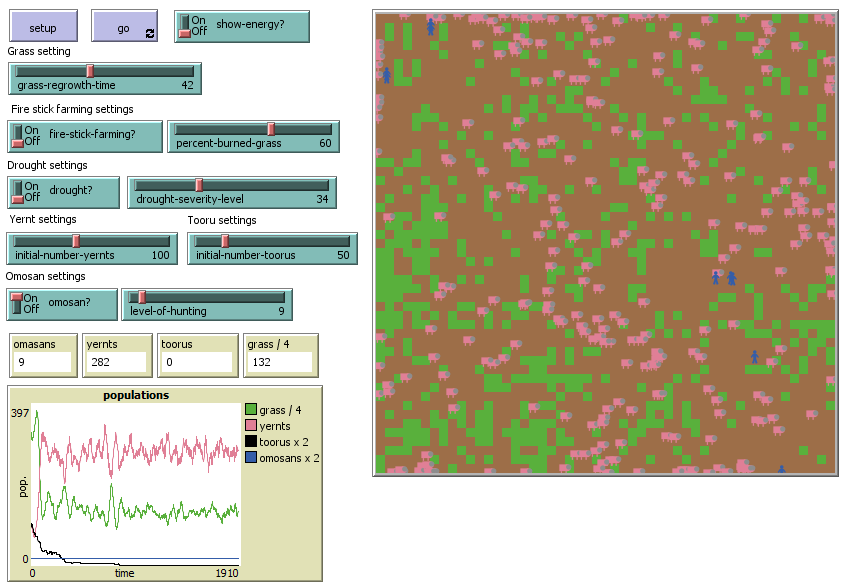This screenshot has height=586, width=857.
Task: Click the right omosan of the adjacent pair
Action: [x=731, y=278]
